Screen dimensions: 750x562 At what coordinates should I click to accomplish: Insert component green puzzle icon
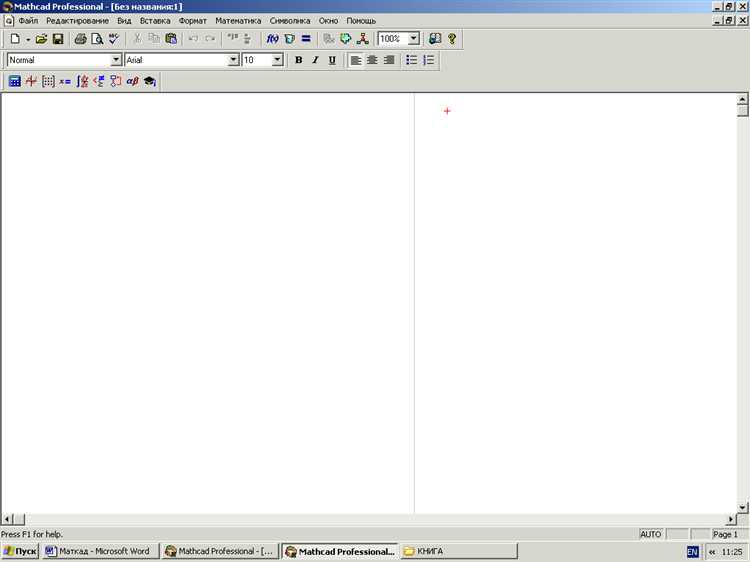coord(345,39)
